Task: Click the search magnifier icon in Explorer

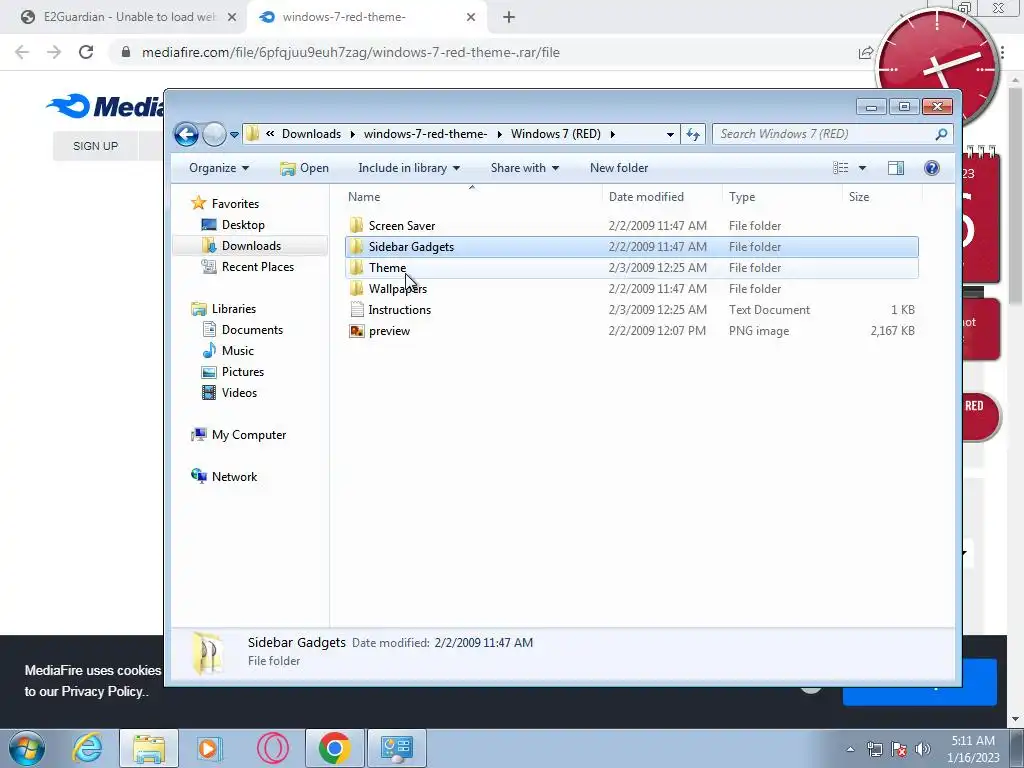Action: [941, 134]
